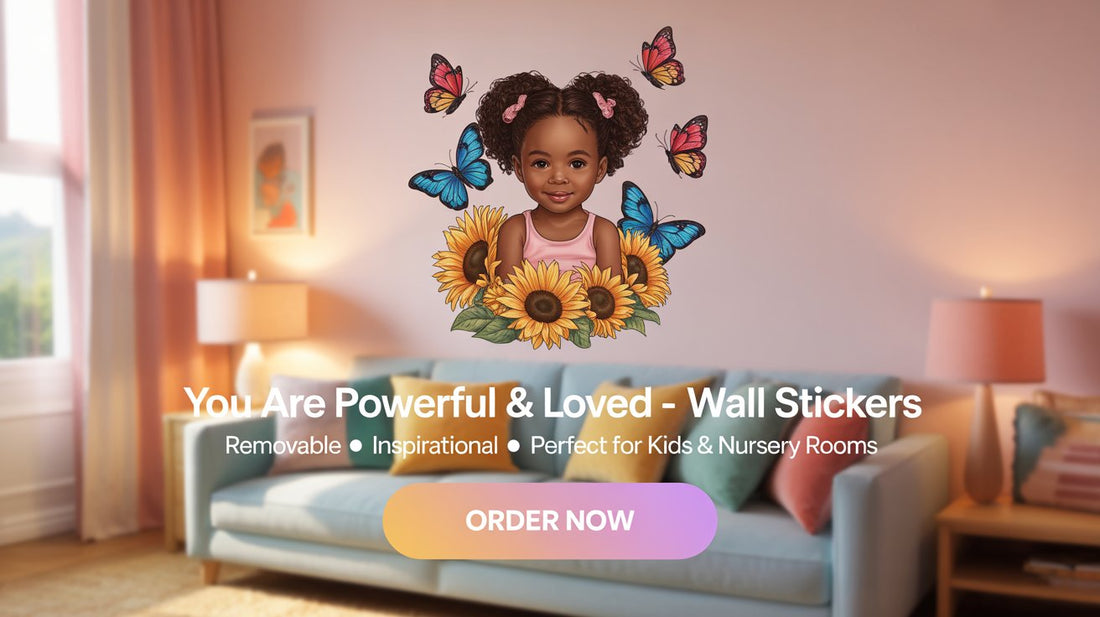This screenshot has height=617, width=1100.
Task: Select the large blue butterfly on the left
Action: click(454, 170)
